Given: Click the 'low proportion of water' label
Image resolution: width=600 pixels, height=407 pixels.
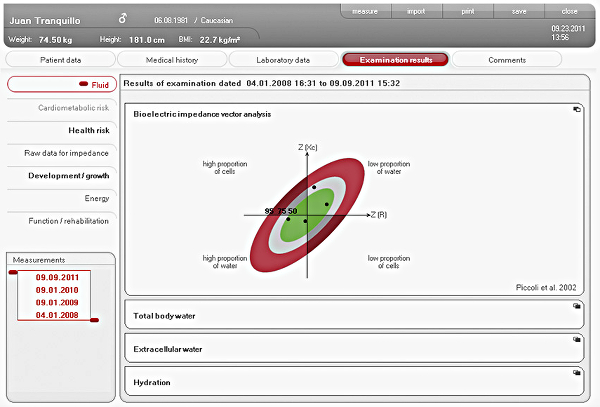Looking at the screenshot, I should point(389,168).
